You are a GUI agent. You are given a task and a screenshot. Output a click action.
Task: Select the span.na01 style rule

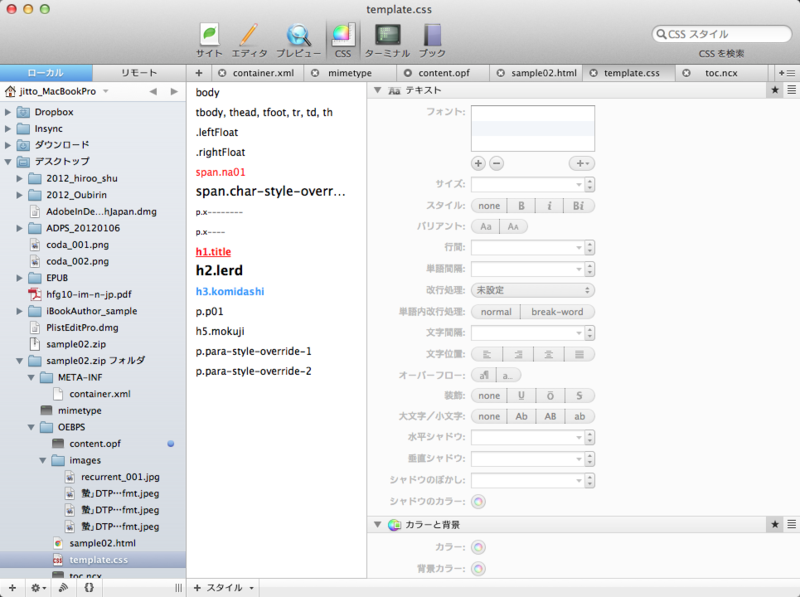[x=220, y=172]
